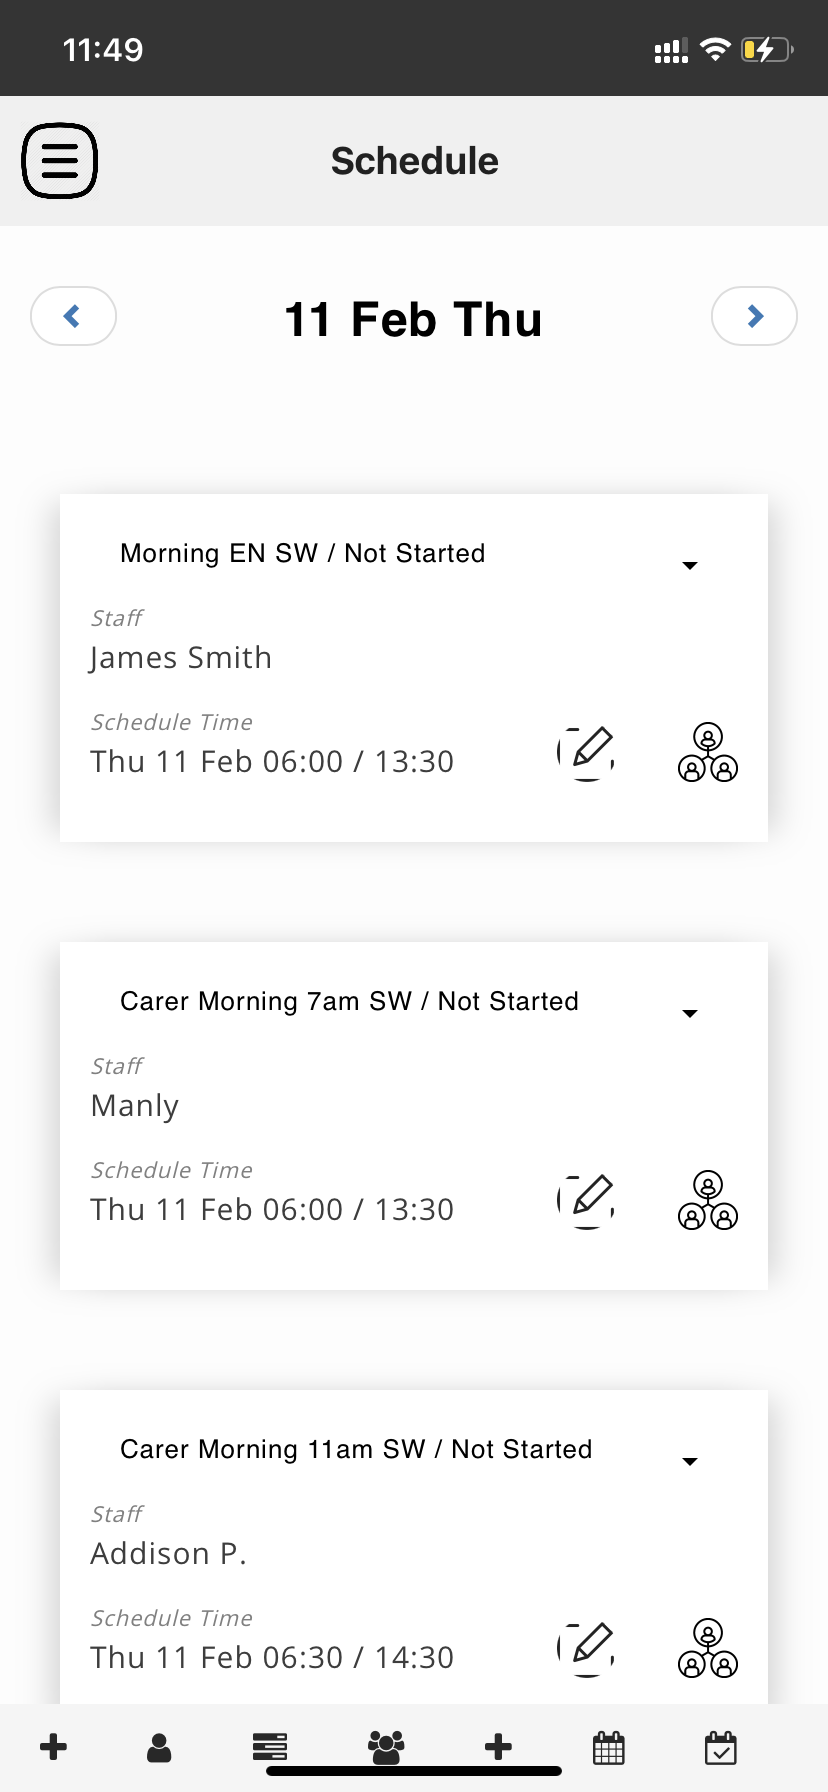This screenshot has width=828, height=1792.
Task: Open the hamburger menu in the header
Action: 60,161
